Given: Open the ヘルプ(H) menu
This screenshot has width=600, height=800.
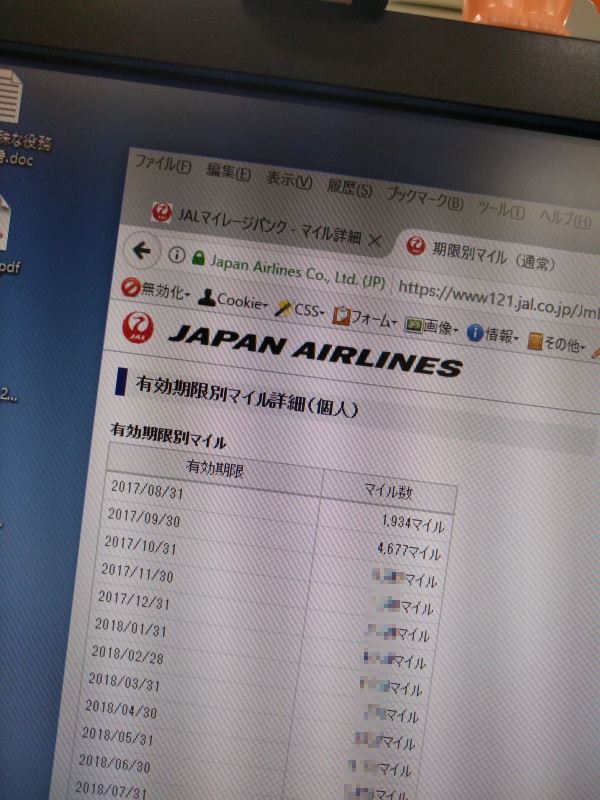Looking at the screenshot, I should (565, 218).
